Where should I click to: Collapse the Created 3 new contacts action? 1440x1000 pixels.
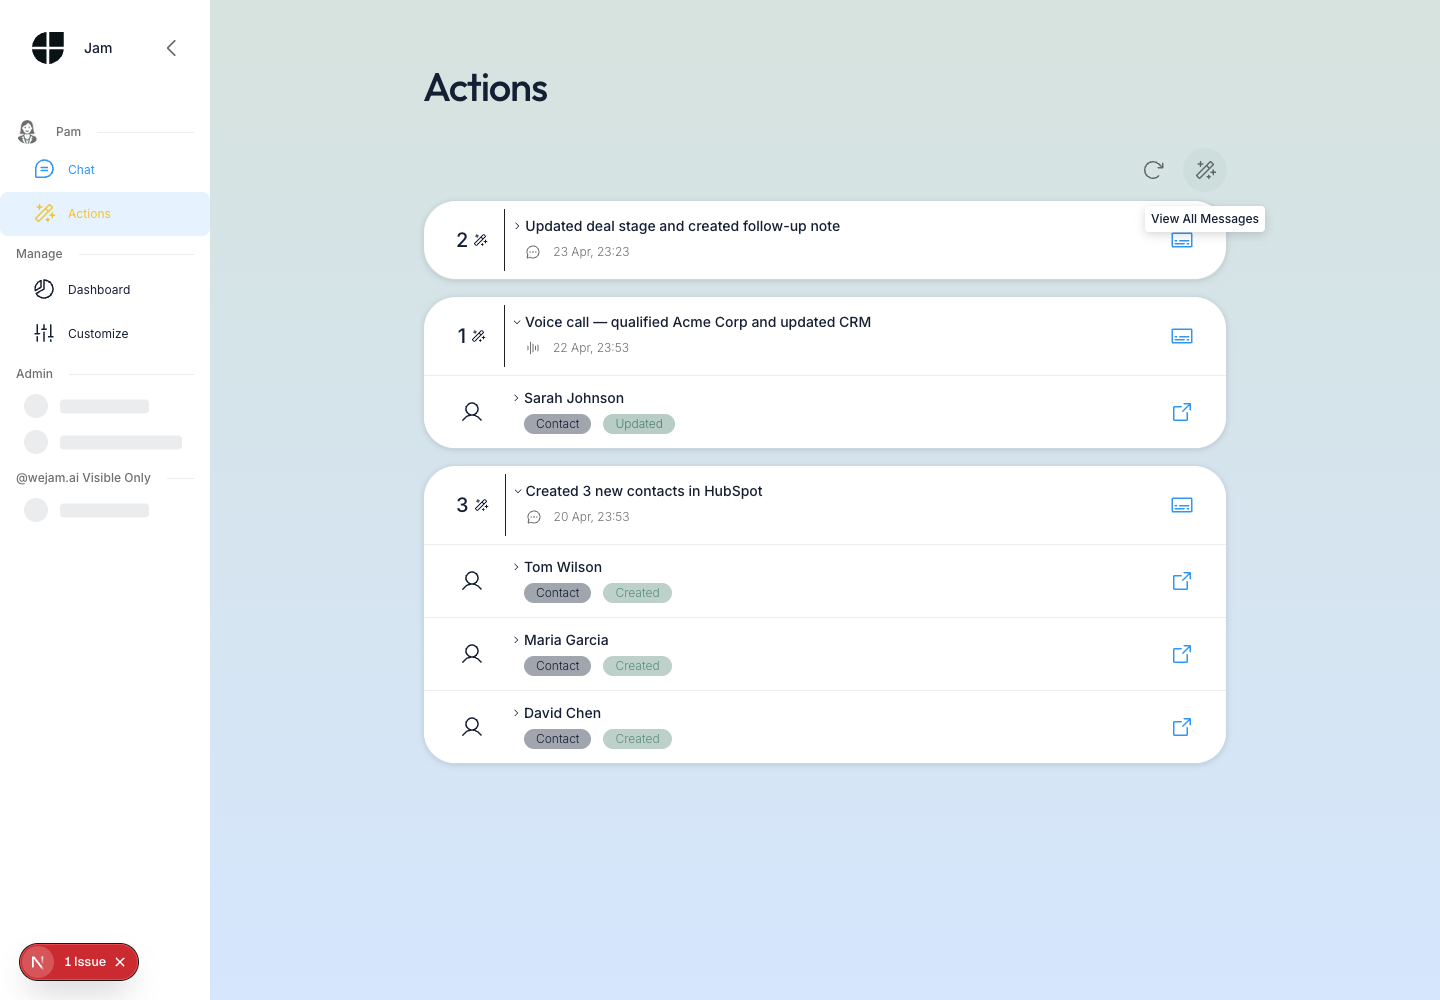point(517,491)
